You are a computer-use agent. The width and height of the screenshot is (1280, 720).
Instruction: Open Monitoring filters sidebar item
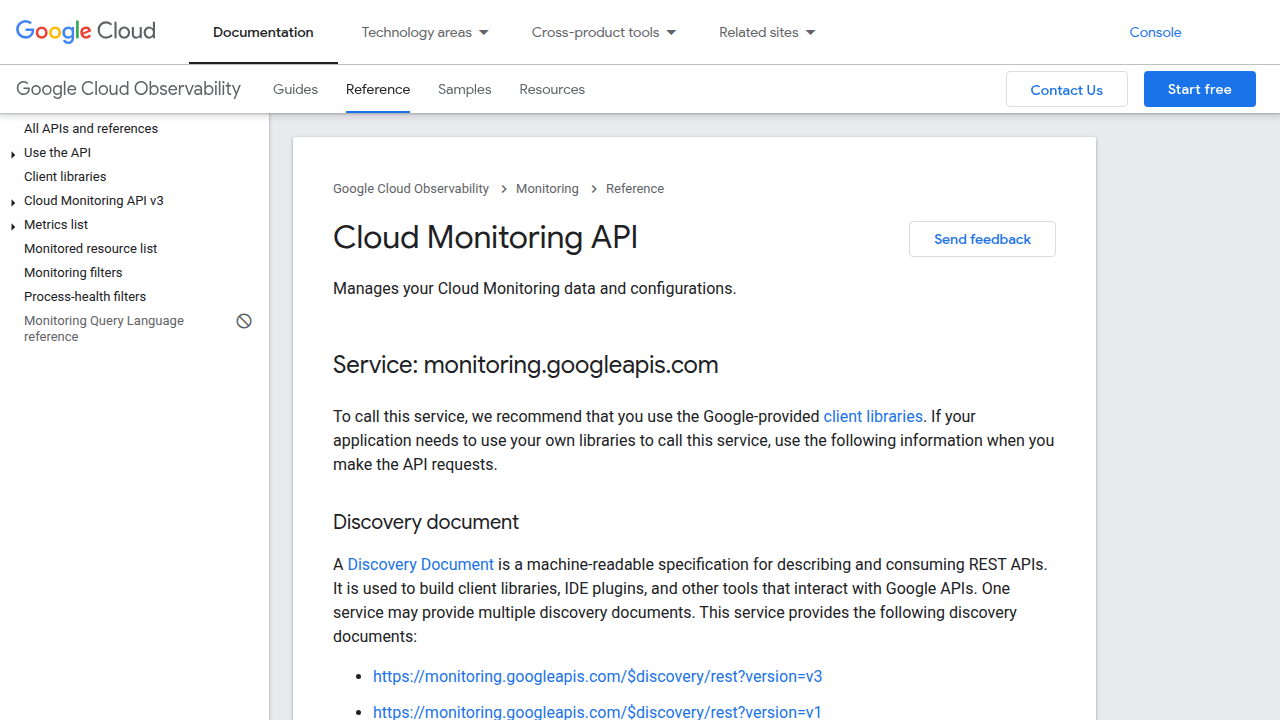pos(73,272)
